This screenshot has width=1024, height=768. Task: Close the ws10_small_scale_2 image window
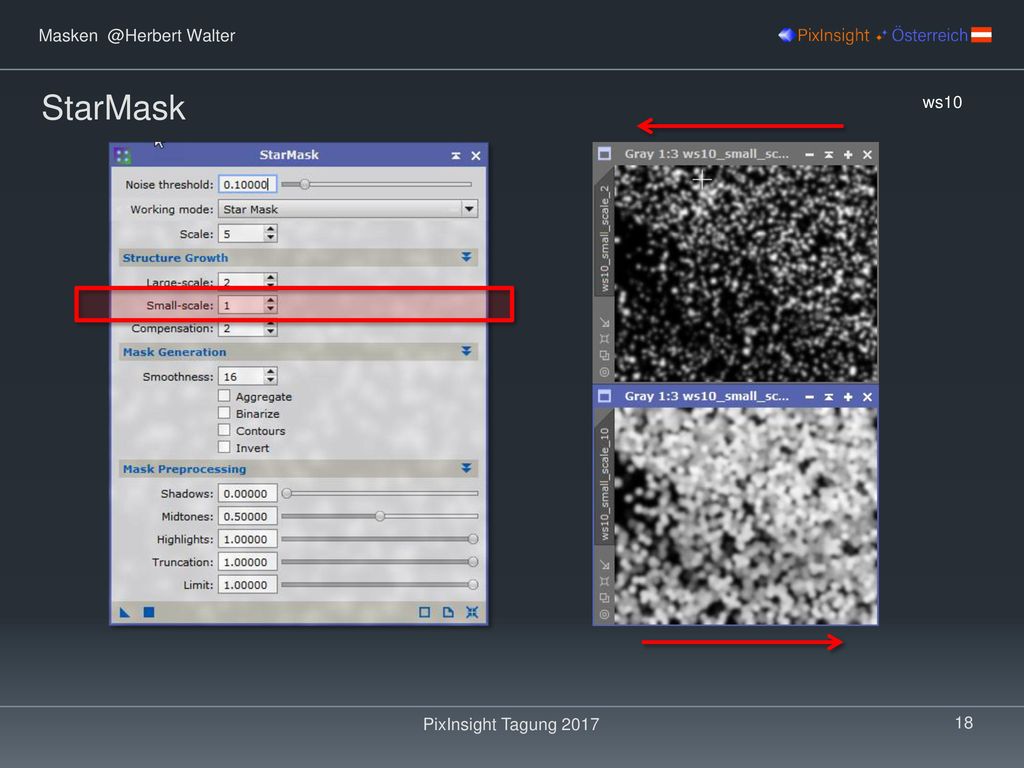[867, 155]
